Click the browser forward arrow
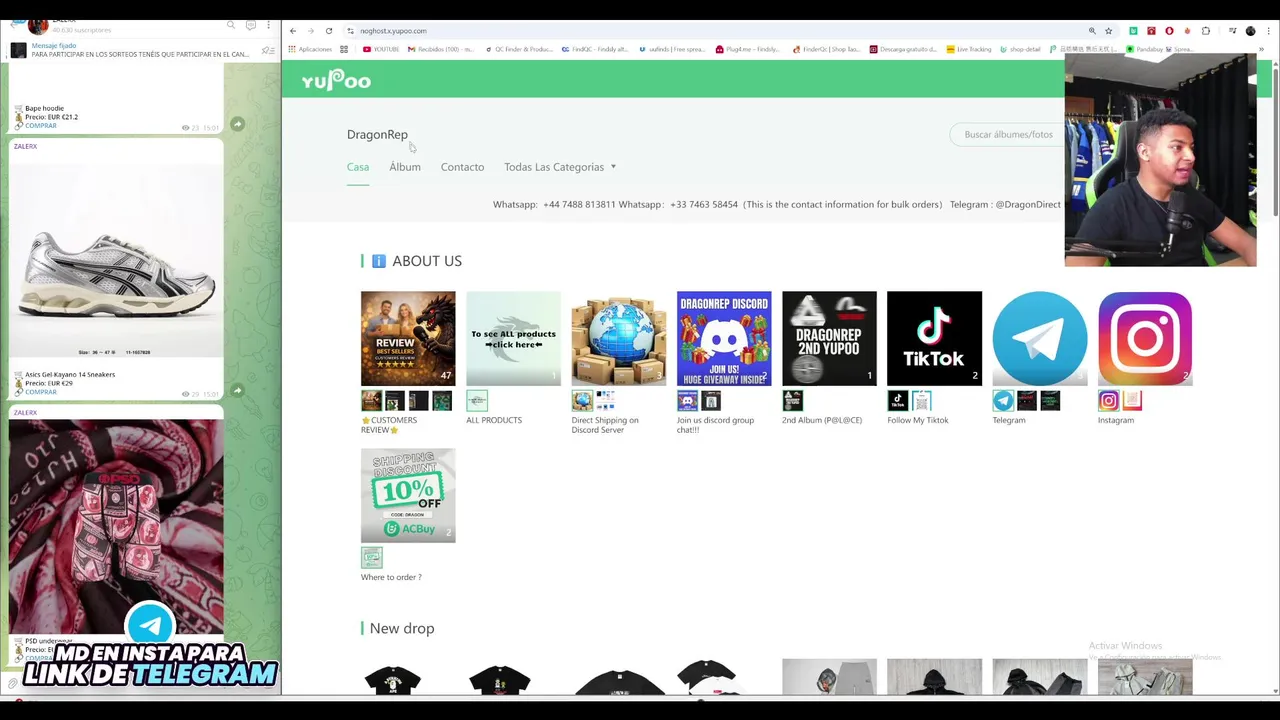 [310, 31]
